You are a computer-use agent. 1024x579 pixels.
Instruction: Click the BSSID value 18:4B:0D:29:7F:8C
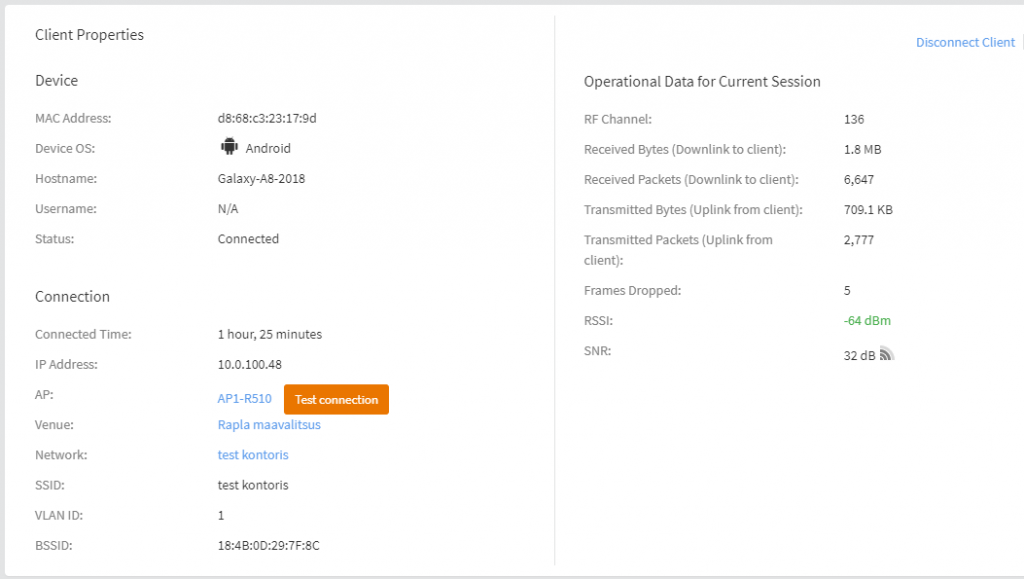click(x=268, y=545)
